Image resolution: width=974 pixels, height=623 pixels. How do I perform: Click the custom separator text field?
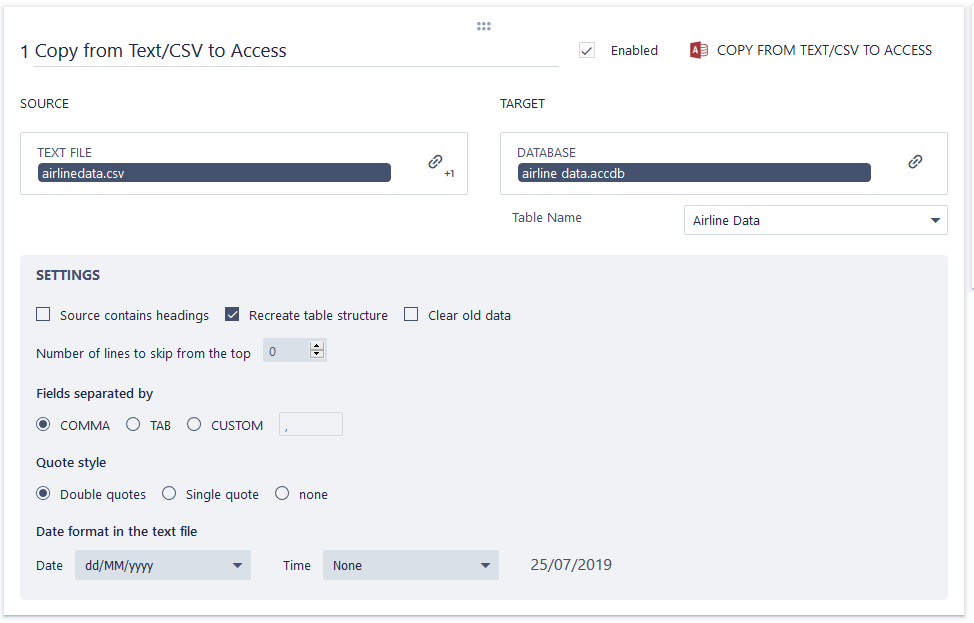click(x=311, y=425)
